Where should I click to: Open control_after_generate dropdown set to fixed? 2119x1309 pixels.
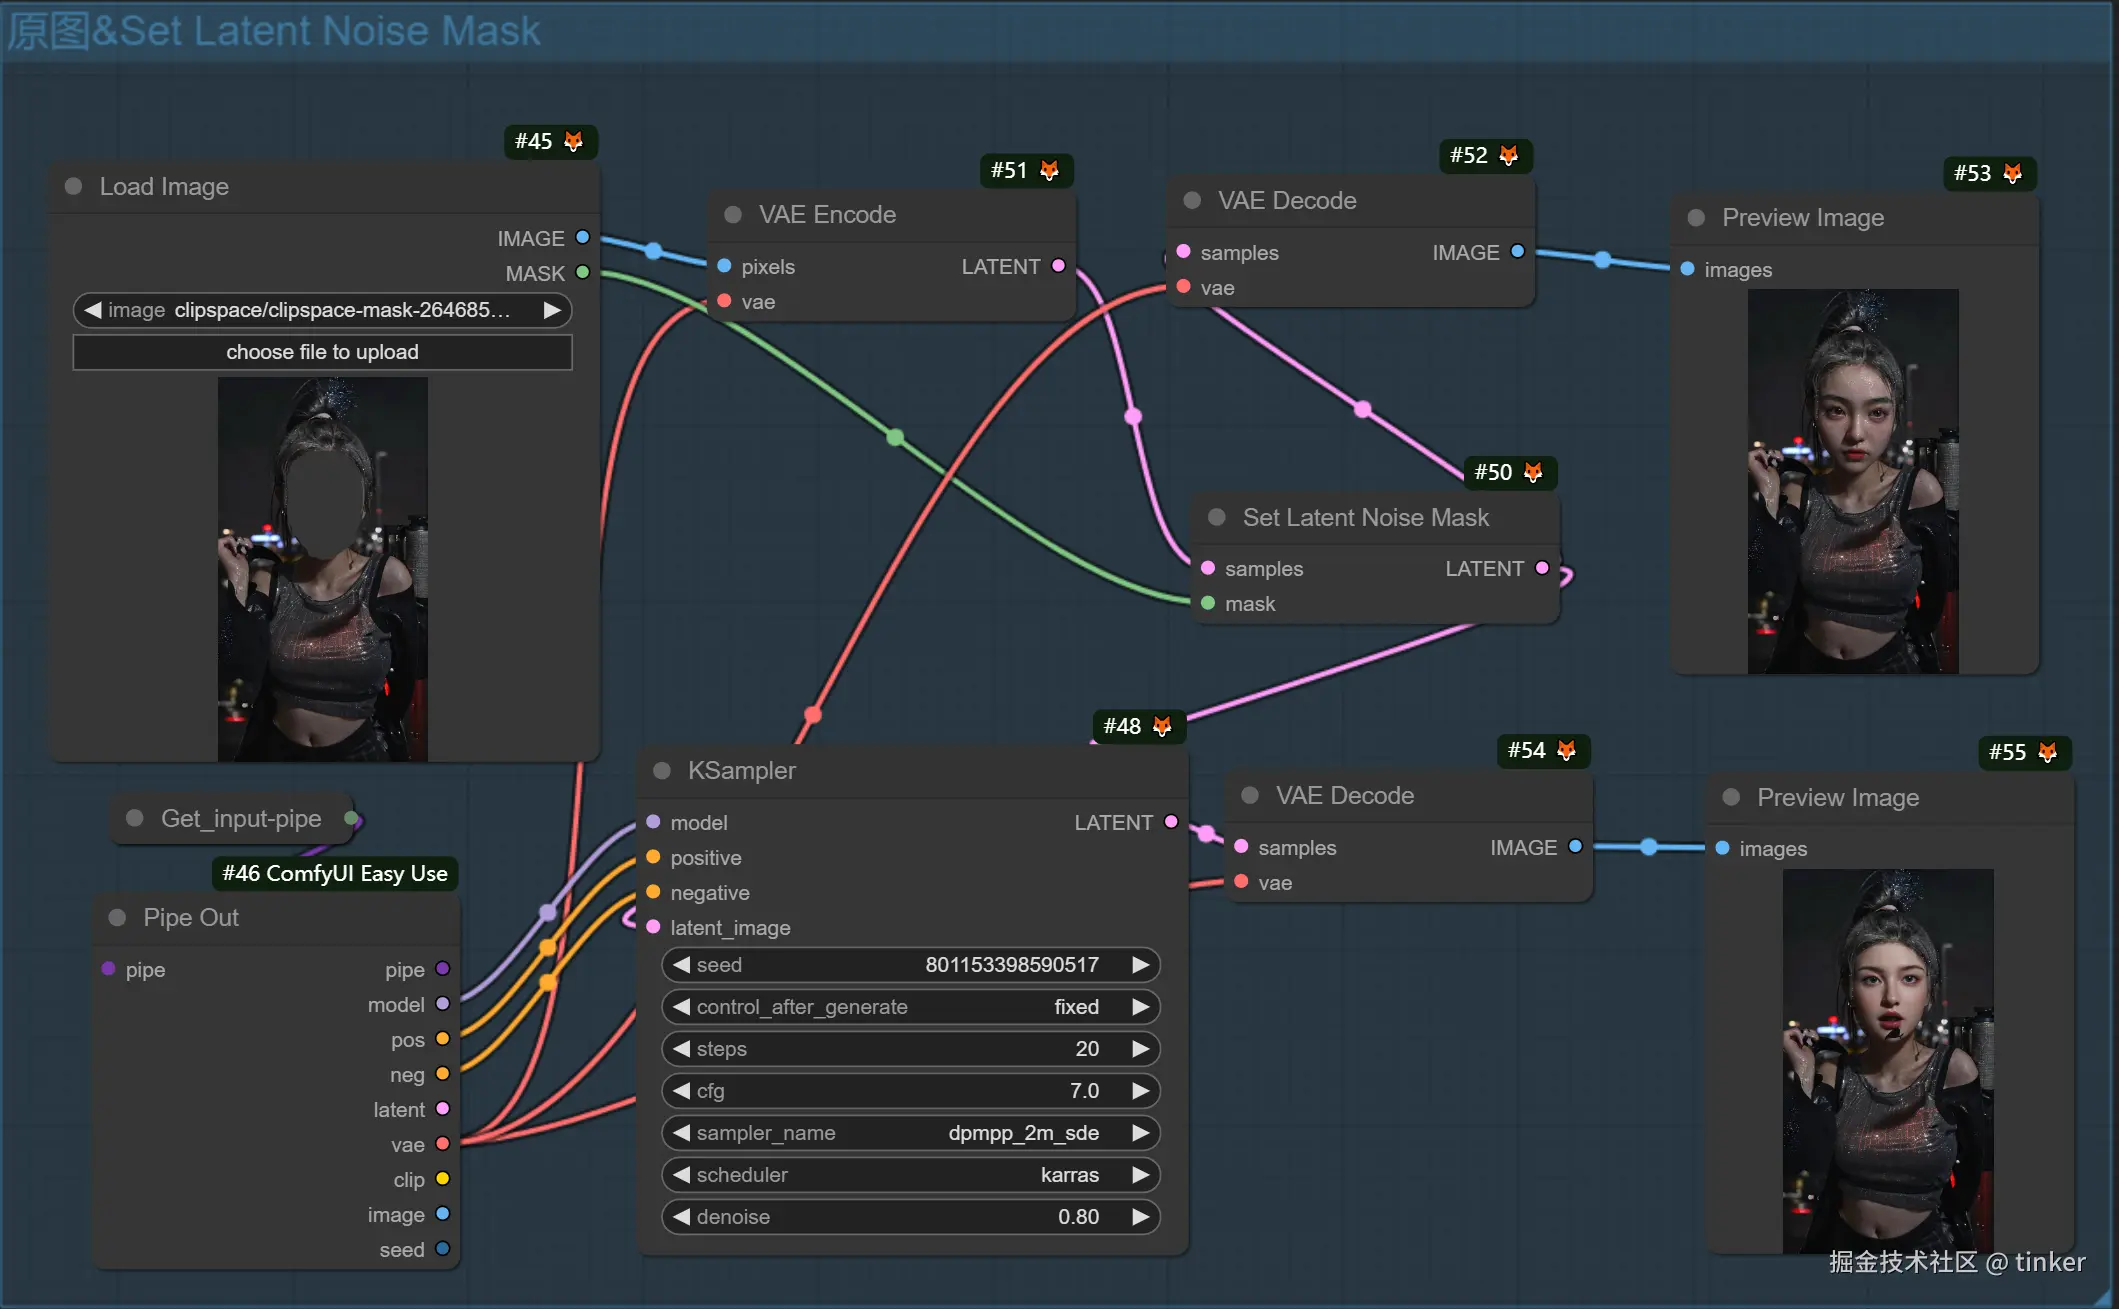tap(910, 1007)
